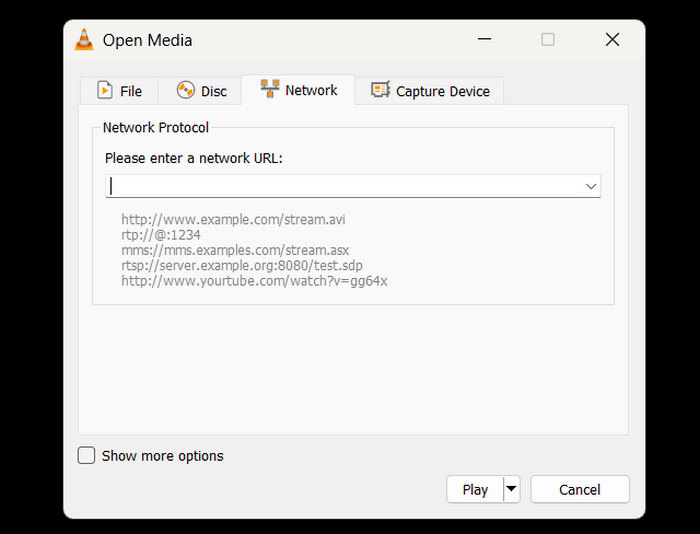700x534 pixels.
Task: Enable the Show more options checkbox
Action: pos(87,456)
